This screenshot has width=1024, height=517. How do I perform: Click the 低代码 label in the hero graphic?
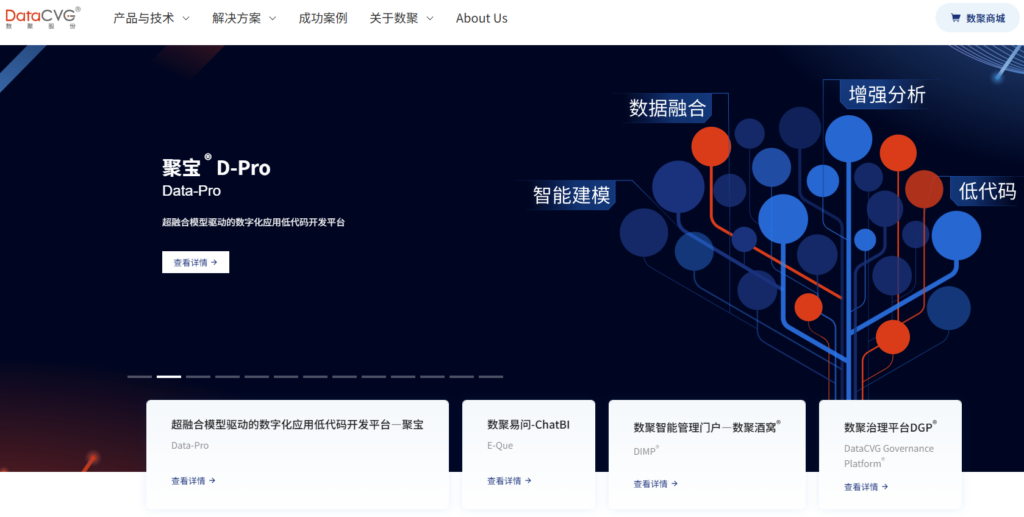[x=987, y=191]
